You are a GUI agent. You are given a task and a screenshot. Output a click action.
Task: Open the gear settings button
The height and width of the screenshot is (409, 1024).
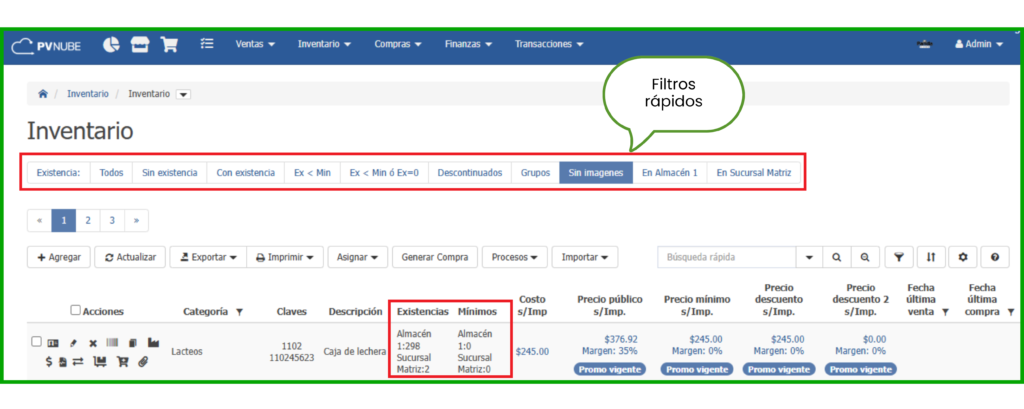tap(963, 257)
